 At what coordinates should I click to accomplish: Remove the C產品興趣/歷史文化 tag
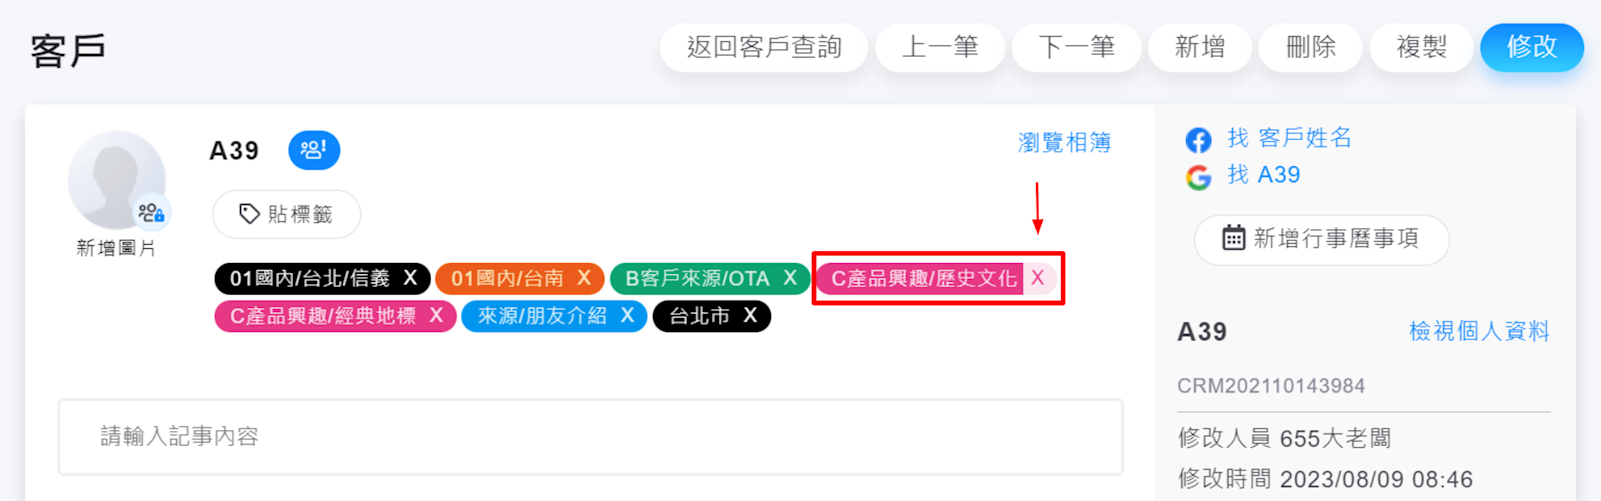[1038, 278]
